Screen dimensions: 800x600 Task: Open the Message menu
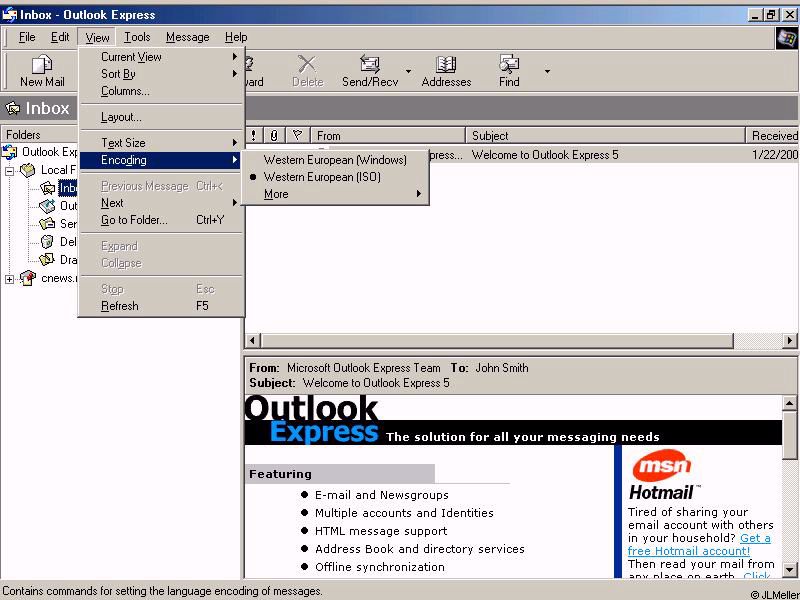click(x=188, y=37)
